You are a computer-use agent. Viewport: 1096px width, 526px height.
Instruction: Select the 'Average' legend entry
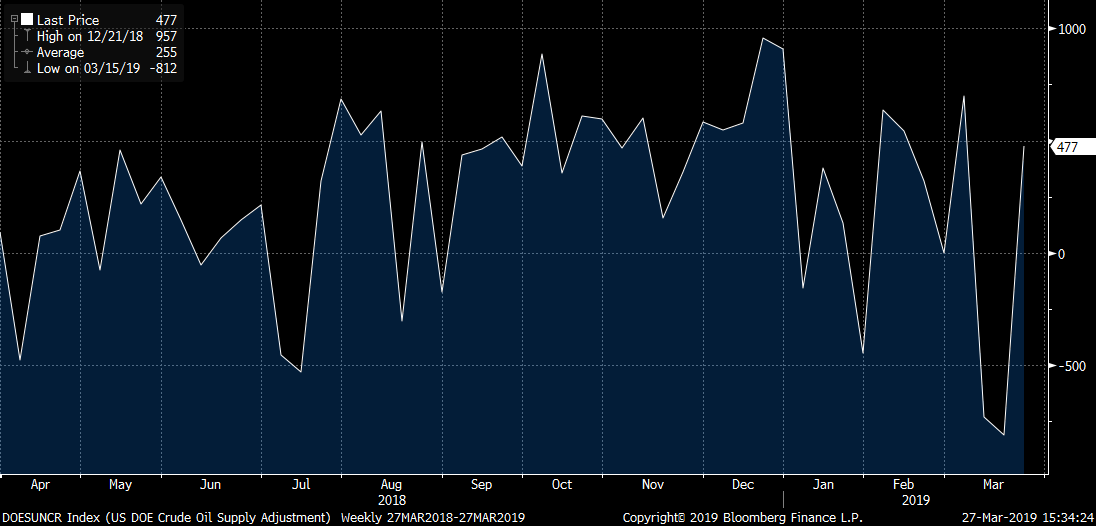tap(60, 52)
